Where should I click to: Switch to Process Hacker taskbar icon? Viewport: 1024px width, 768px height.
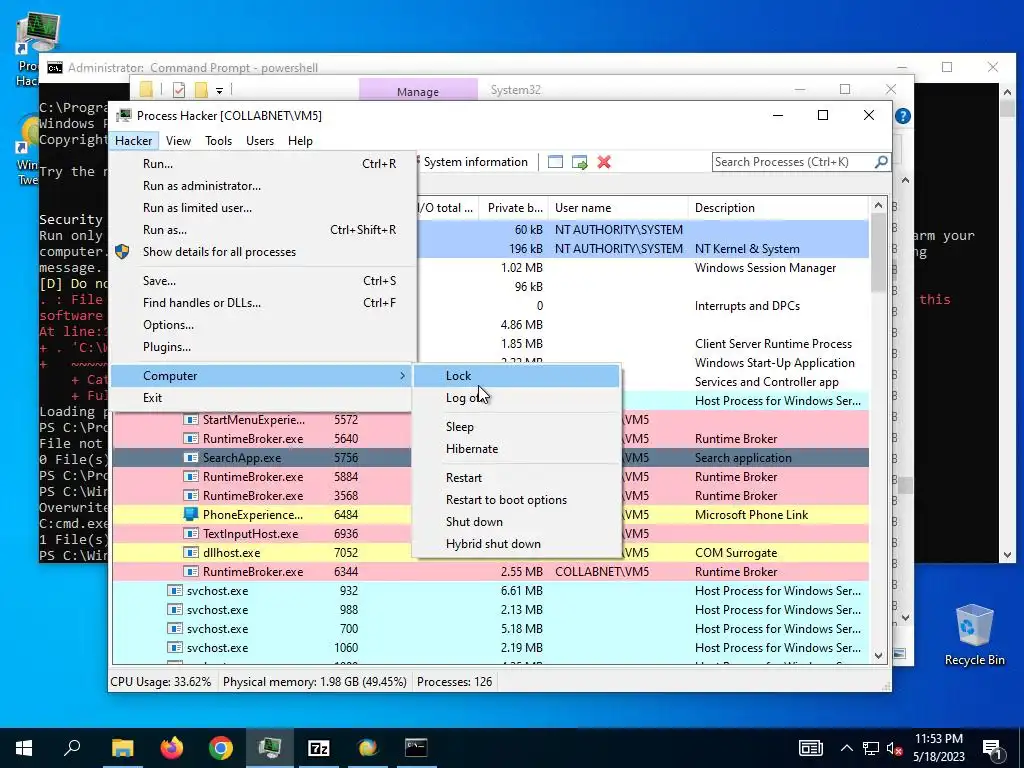(x=270, y=748)
